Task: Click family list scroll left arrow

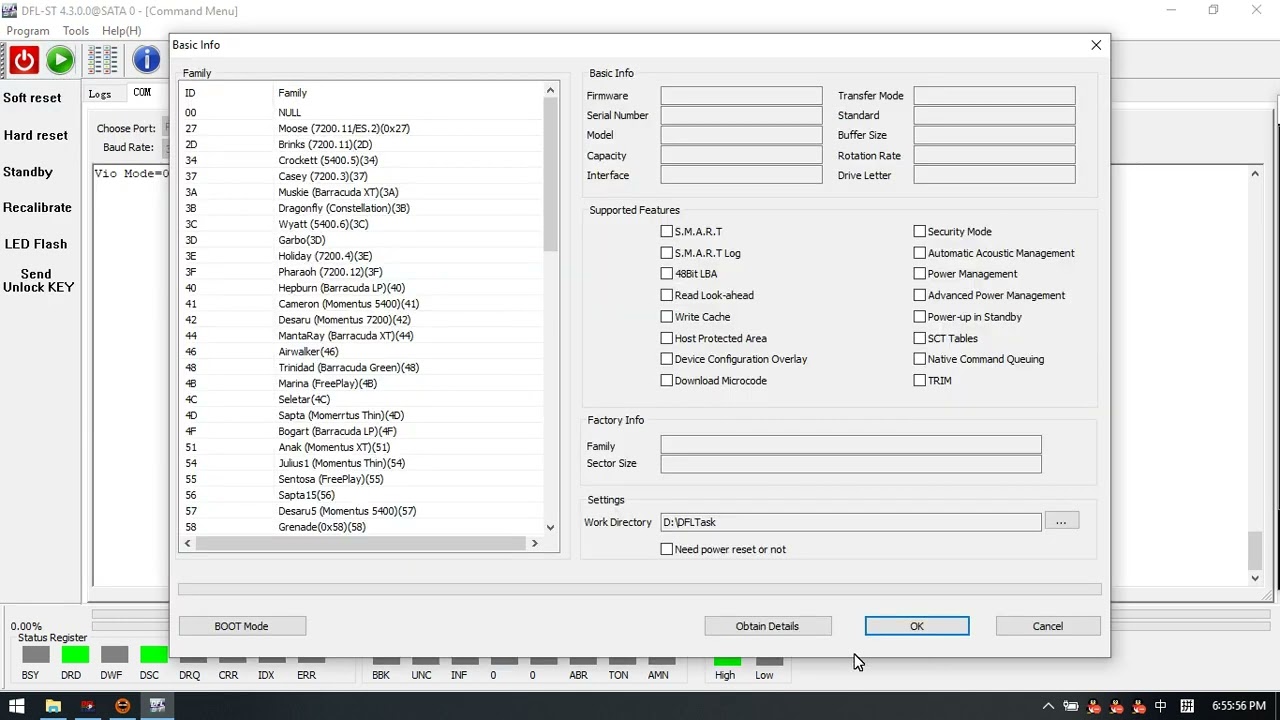Action: [x=187, y=543]
